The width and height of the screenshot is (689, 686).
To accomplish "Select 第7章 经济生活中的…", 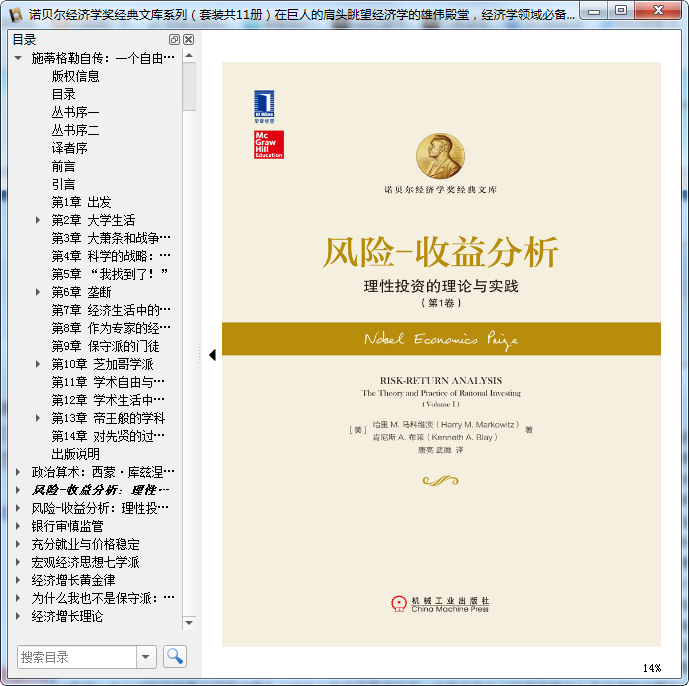I will (x=111, y=310).
